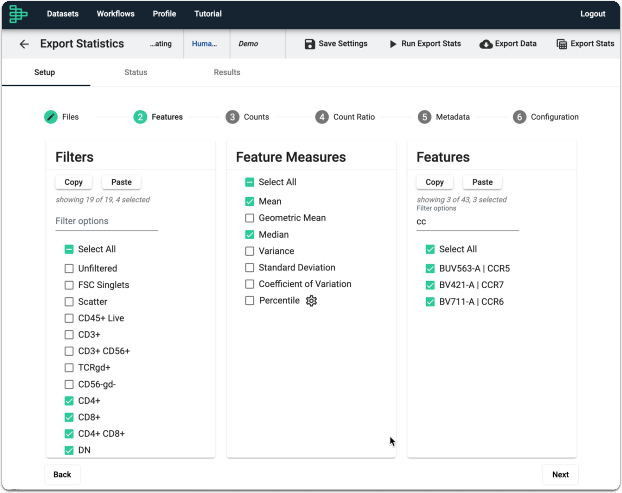This screenshot has height=493, width=622.
Task: Uncheck BUV563-A | CCR5 feature
Action: pyautogui.click(x=430, y=269)
